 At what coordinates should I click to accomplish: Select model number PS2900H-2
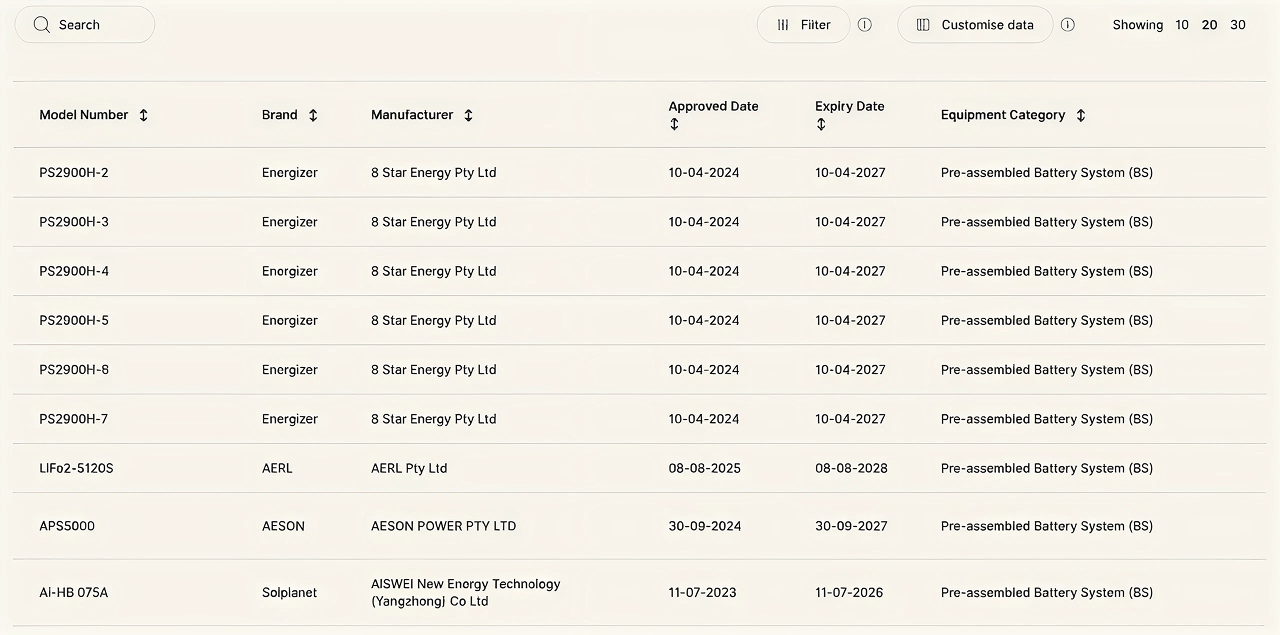(x=74, y=173)
